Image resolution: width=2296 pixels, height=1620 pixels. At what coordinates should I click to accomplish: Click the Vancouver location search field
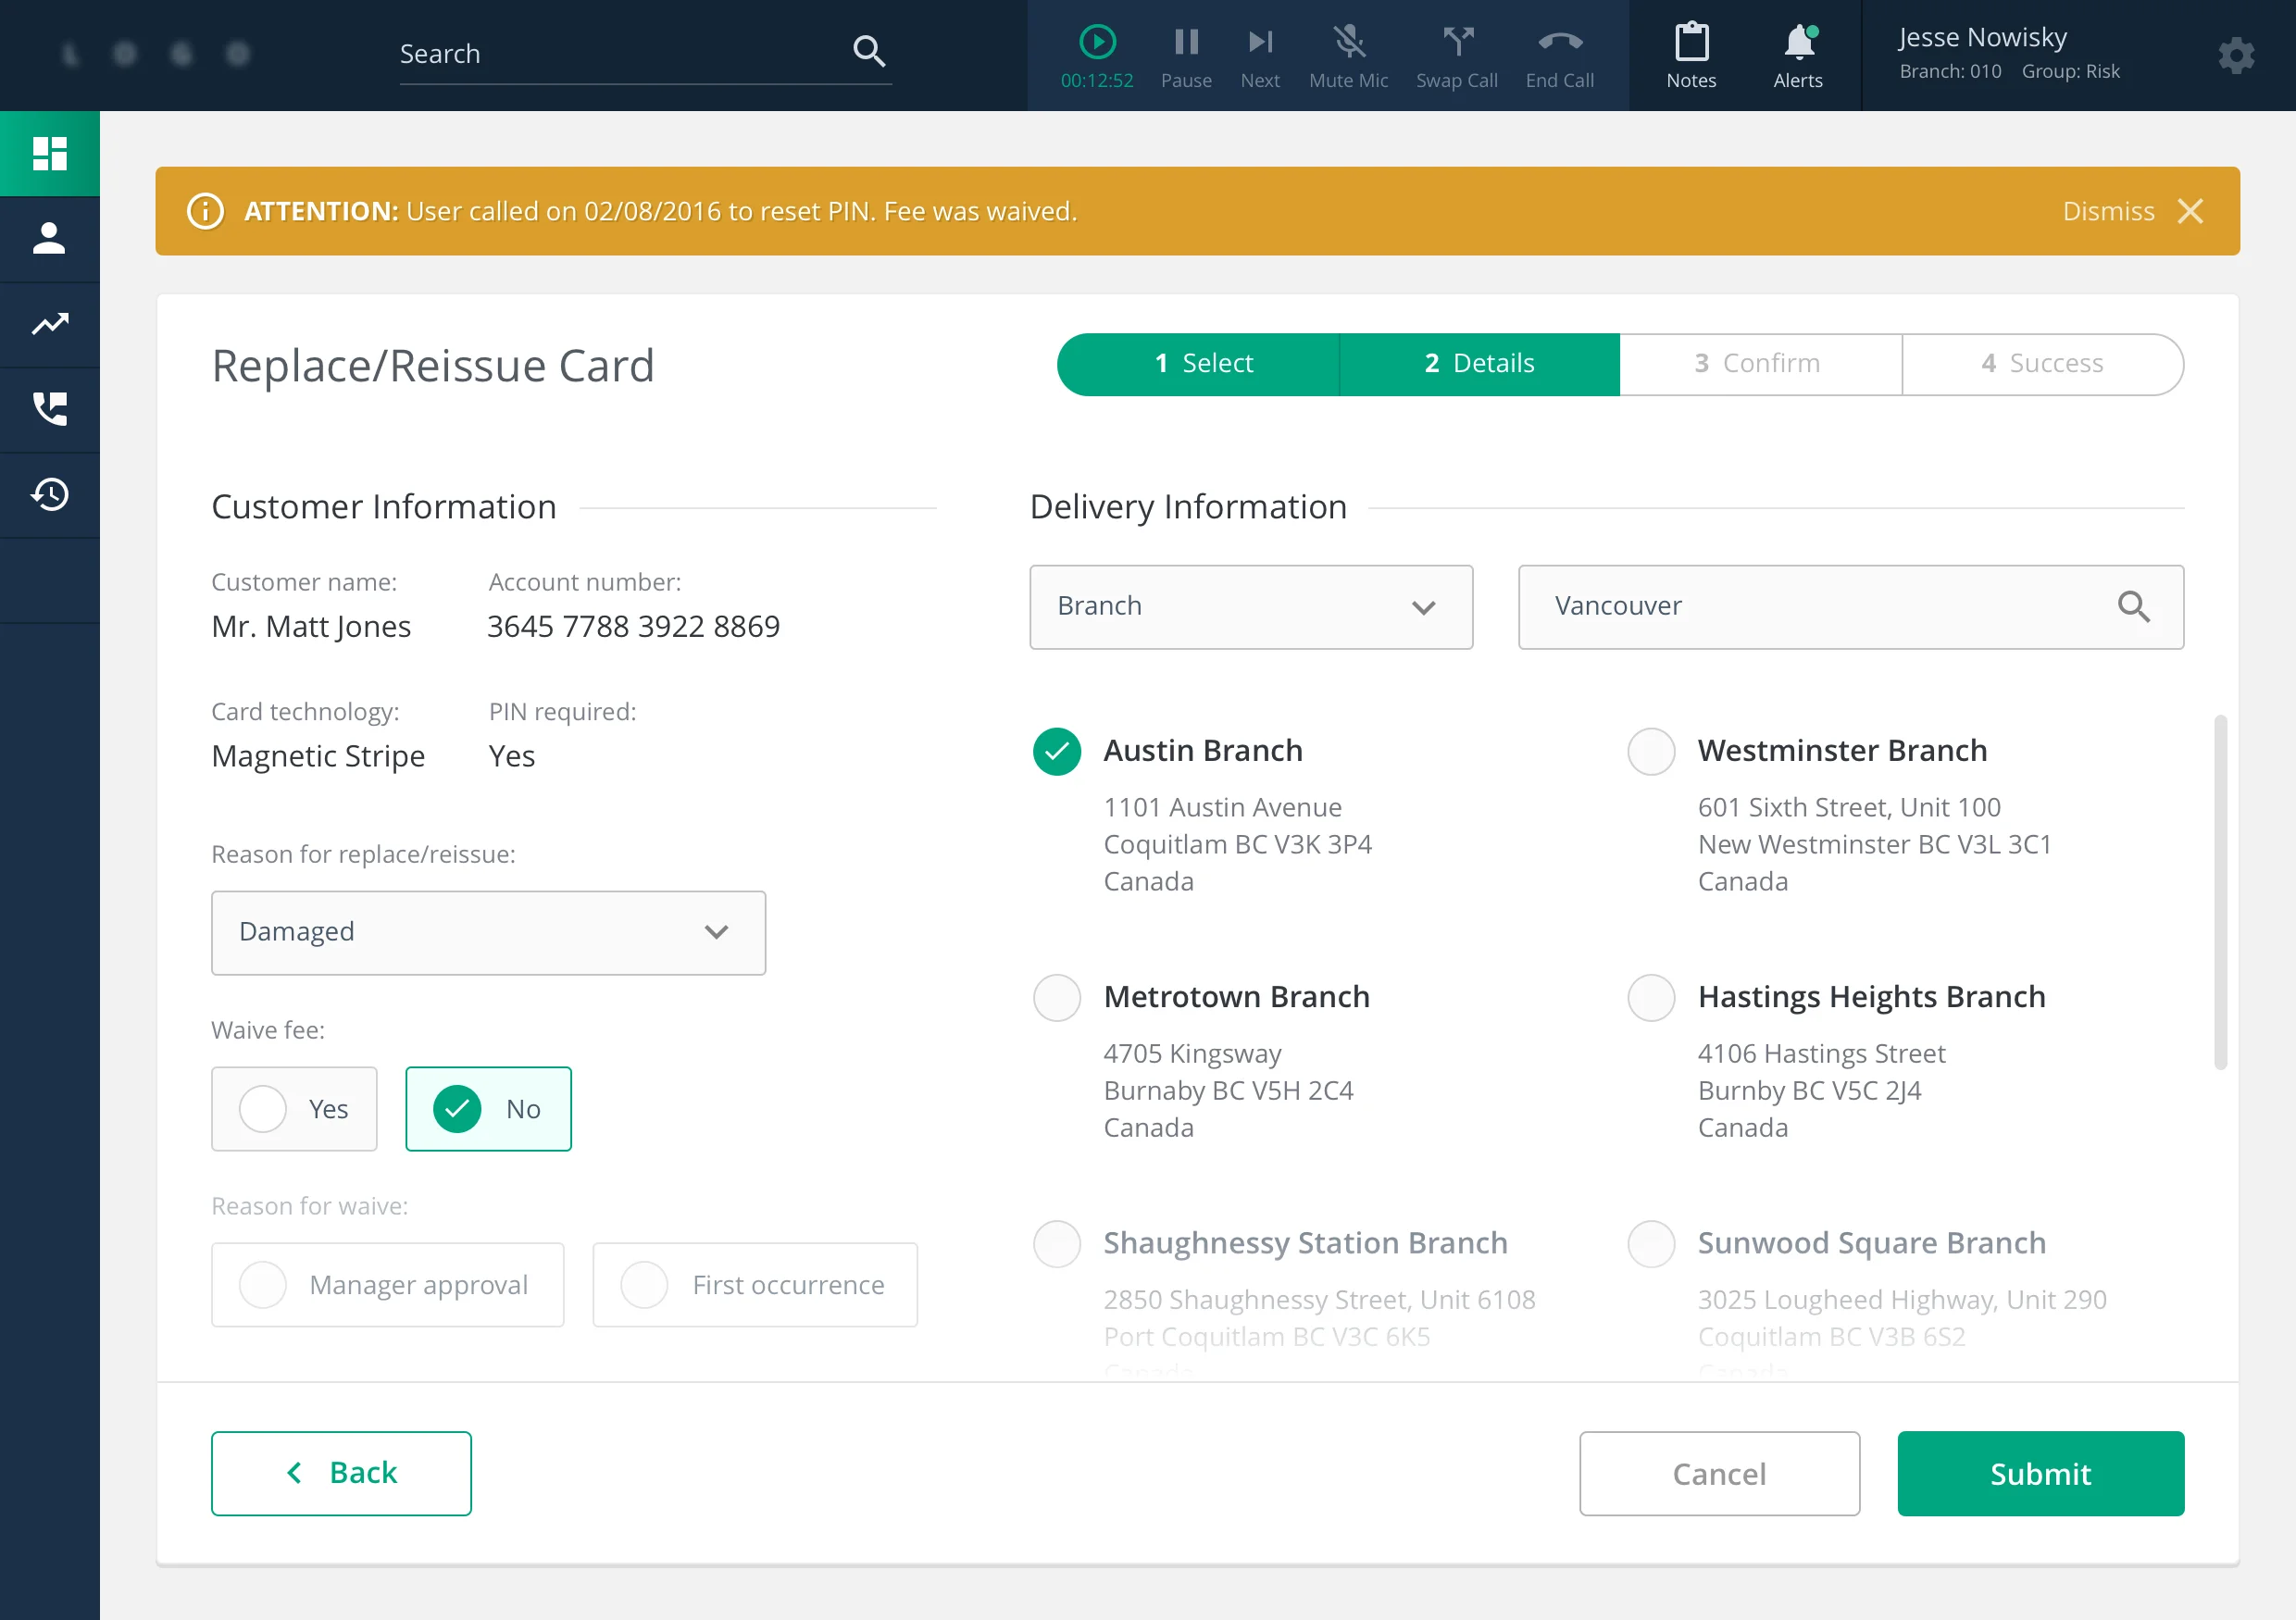point(1850,607)
